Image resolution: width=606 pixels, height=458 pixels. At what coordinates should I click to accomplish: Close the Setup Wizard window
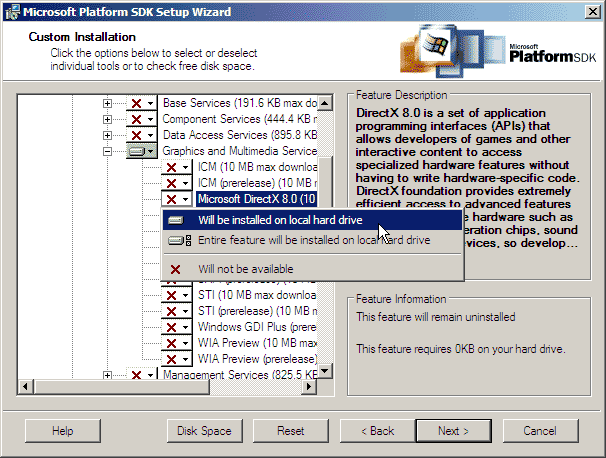(592, 12)
